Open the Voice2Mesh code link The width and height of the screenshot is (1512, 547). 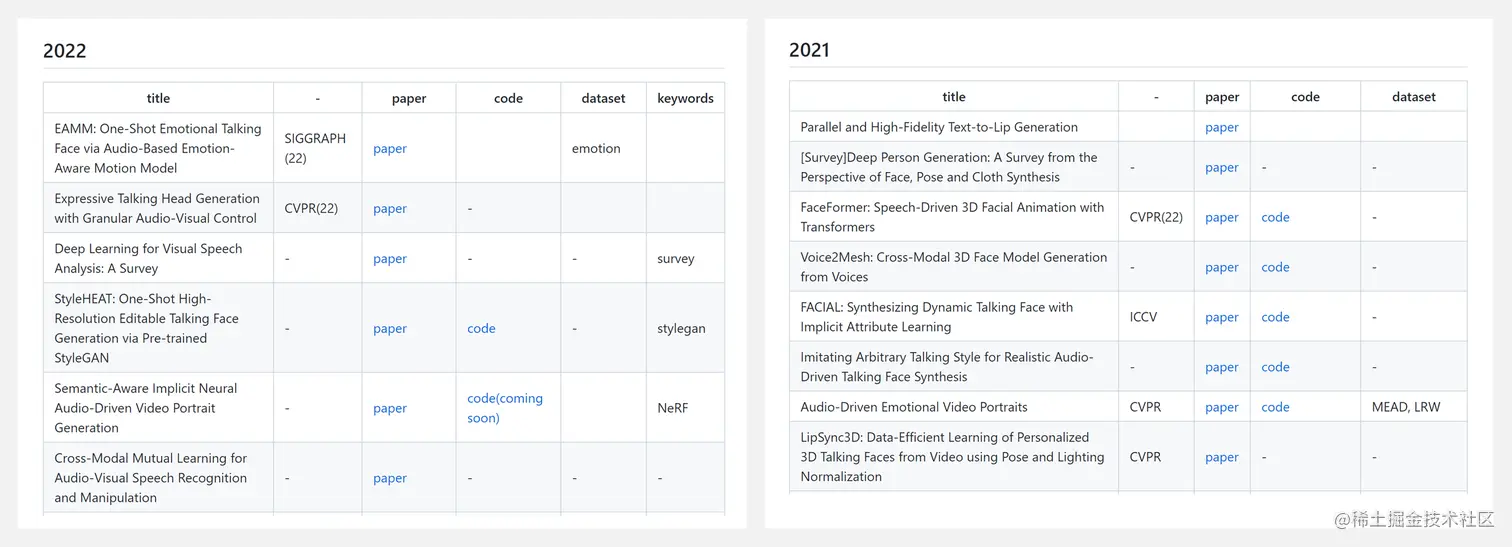[x=1275, y=267]
